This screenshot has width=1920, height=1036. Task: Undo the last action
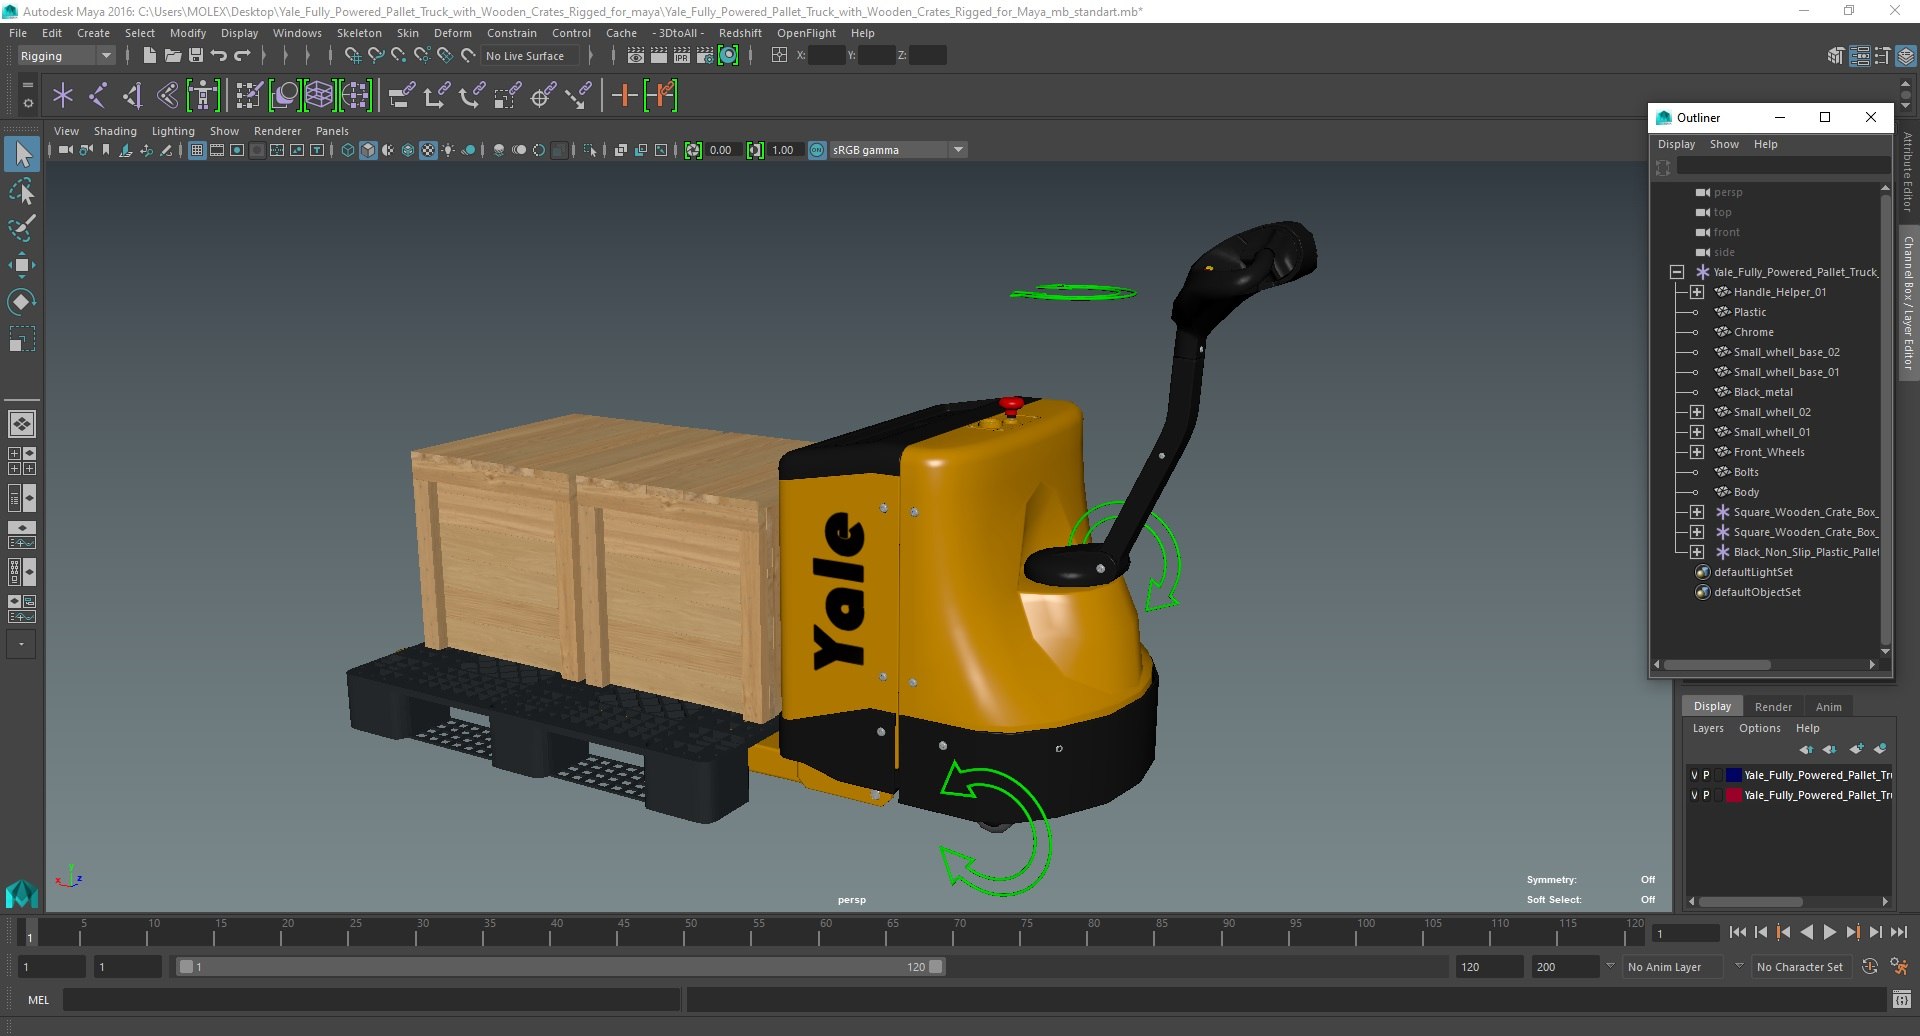point(219,56)
